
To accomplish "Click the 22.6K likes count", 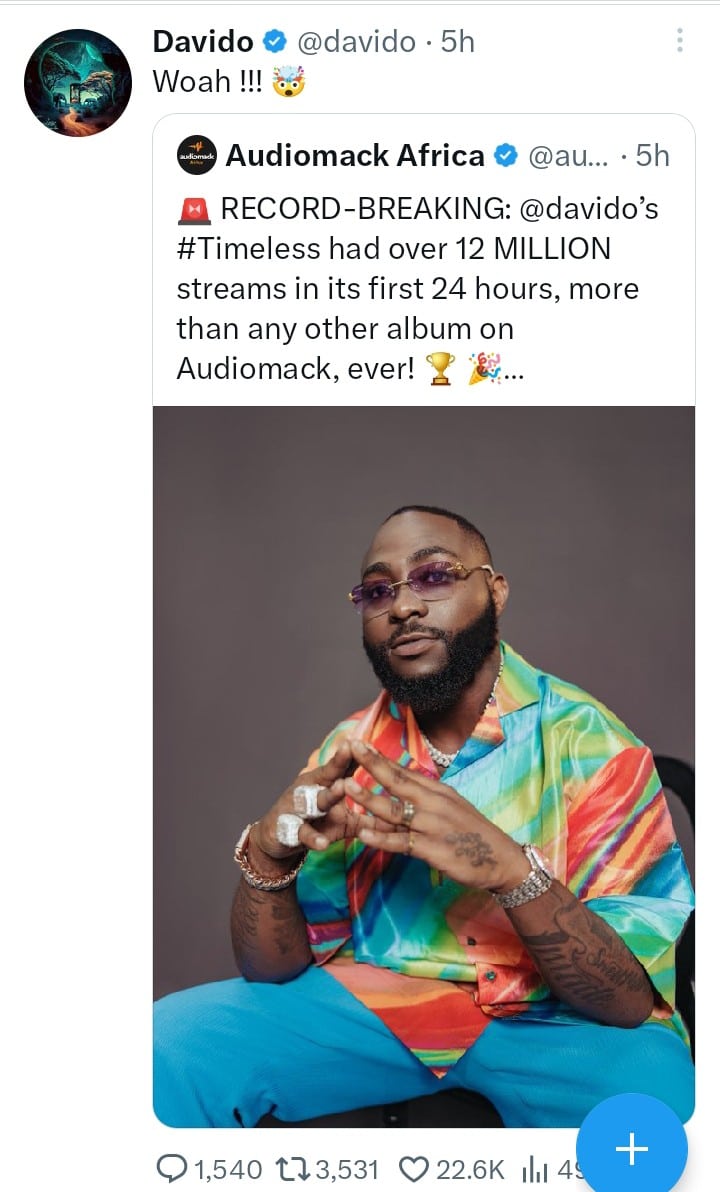I will click(470, 1168).
